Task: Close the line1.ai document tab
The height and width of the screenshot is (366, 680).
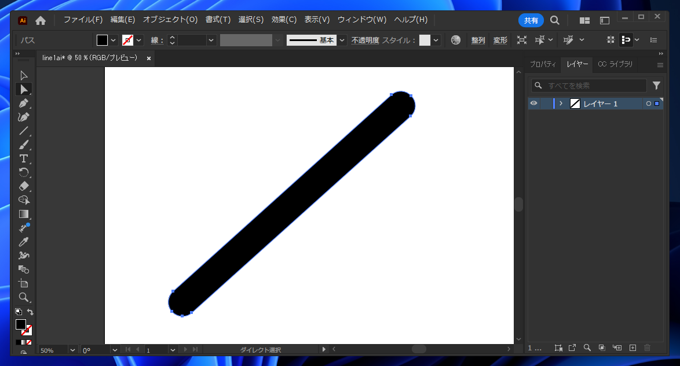Action: click(x=149, y=58)
